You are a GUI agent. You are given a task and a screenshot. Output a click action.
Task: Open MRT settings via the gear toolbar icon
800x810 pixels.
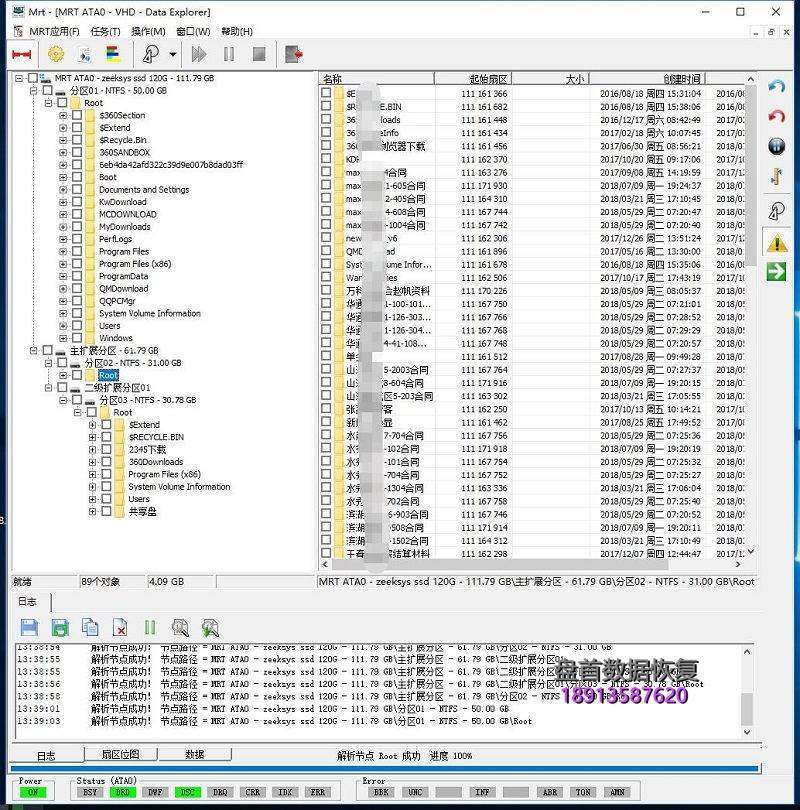point(55,54)
